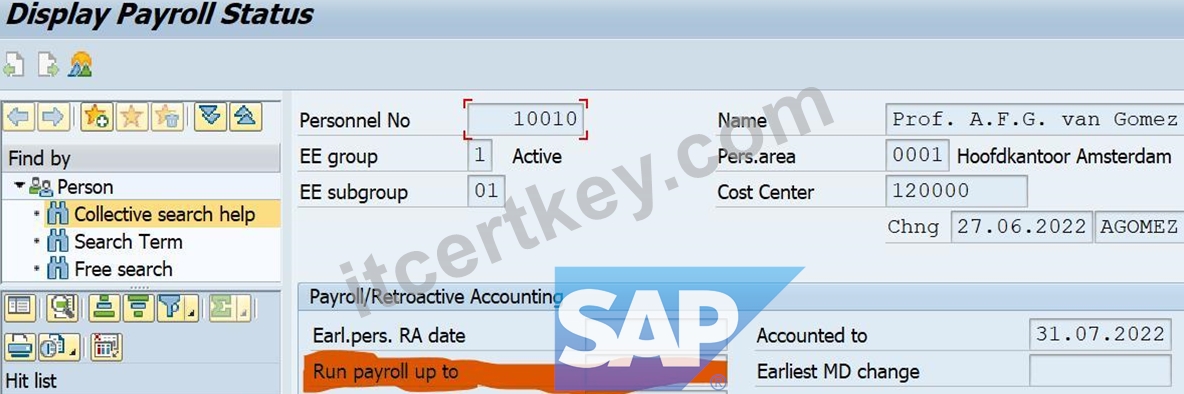Click the next personnel record icon
1184x394 pixels.
point(48,65)
